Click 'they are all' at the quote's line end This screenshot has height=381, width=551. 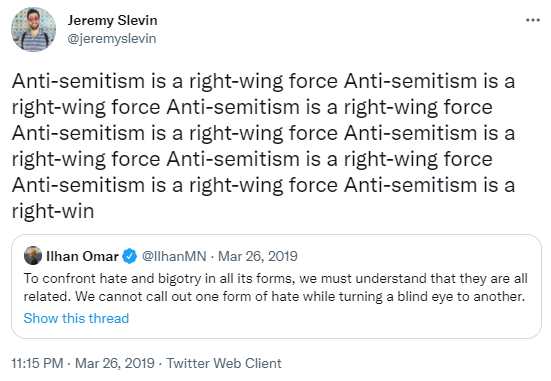coord(493,278)
